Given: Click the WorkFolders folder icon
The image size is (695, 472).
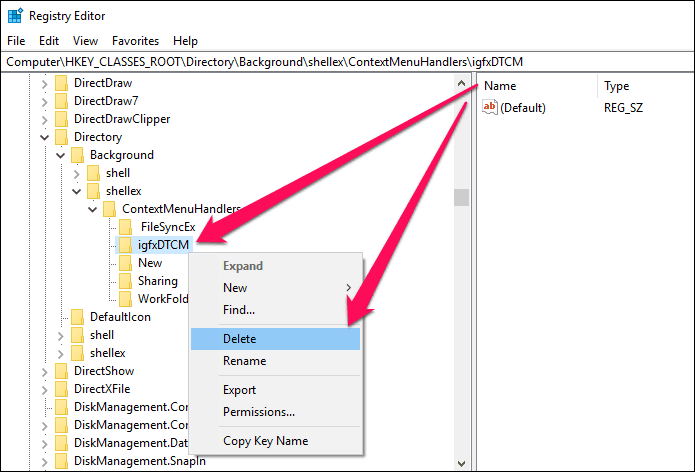Looking at the screenshot, I should [125, 299].
